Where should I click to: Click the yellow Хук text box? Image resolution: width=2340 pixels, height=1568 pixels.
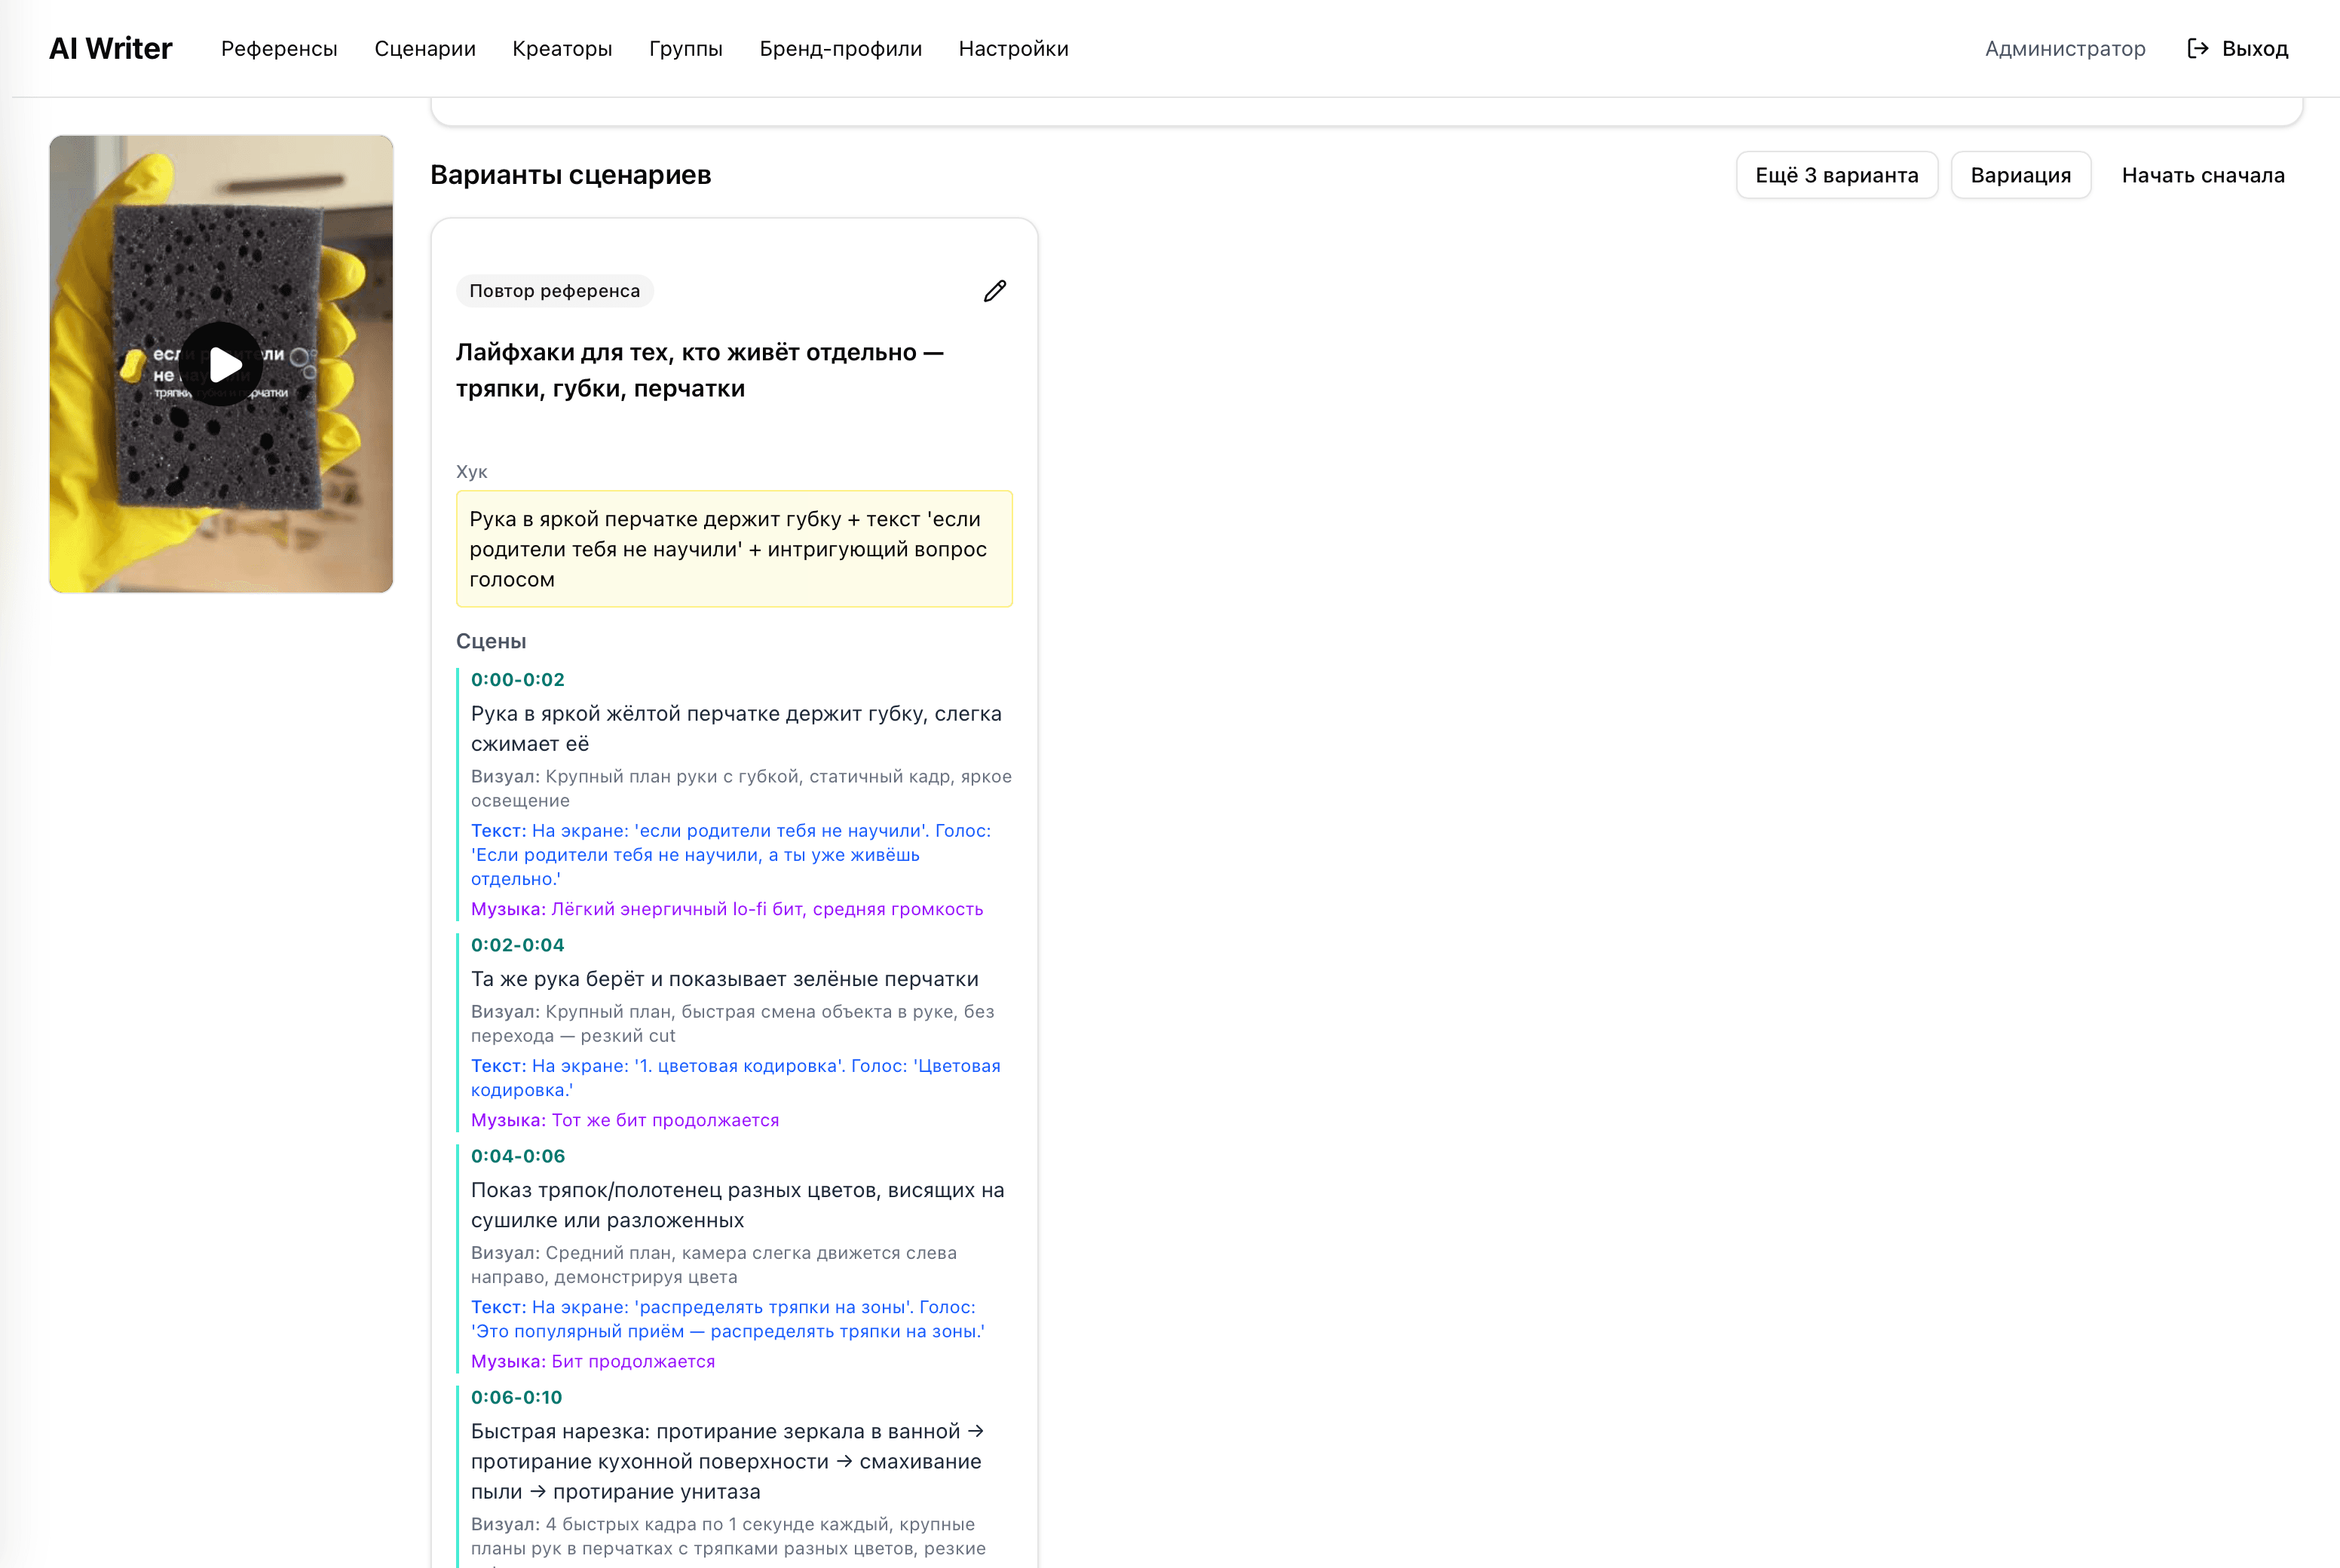(x=734, y=549)
